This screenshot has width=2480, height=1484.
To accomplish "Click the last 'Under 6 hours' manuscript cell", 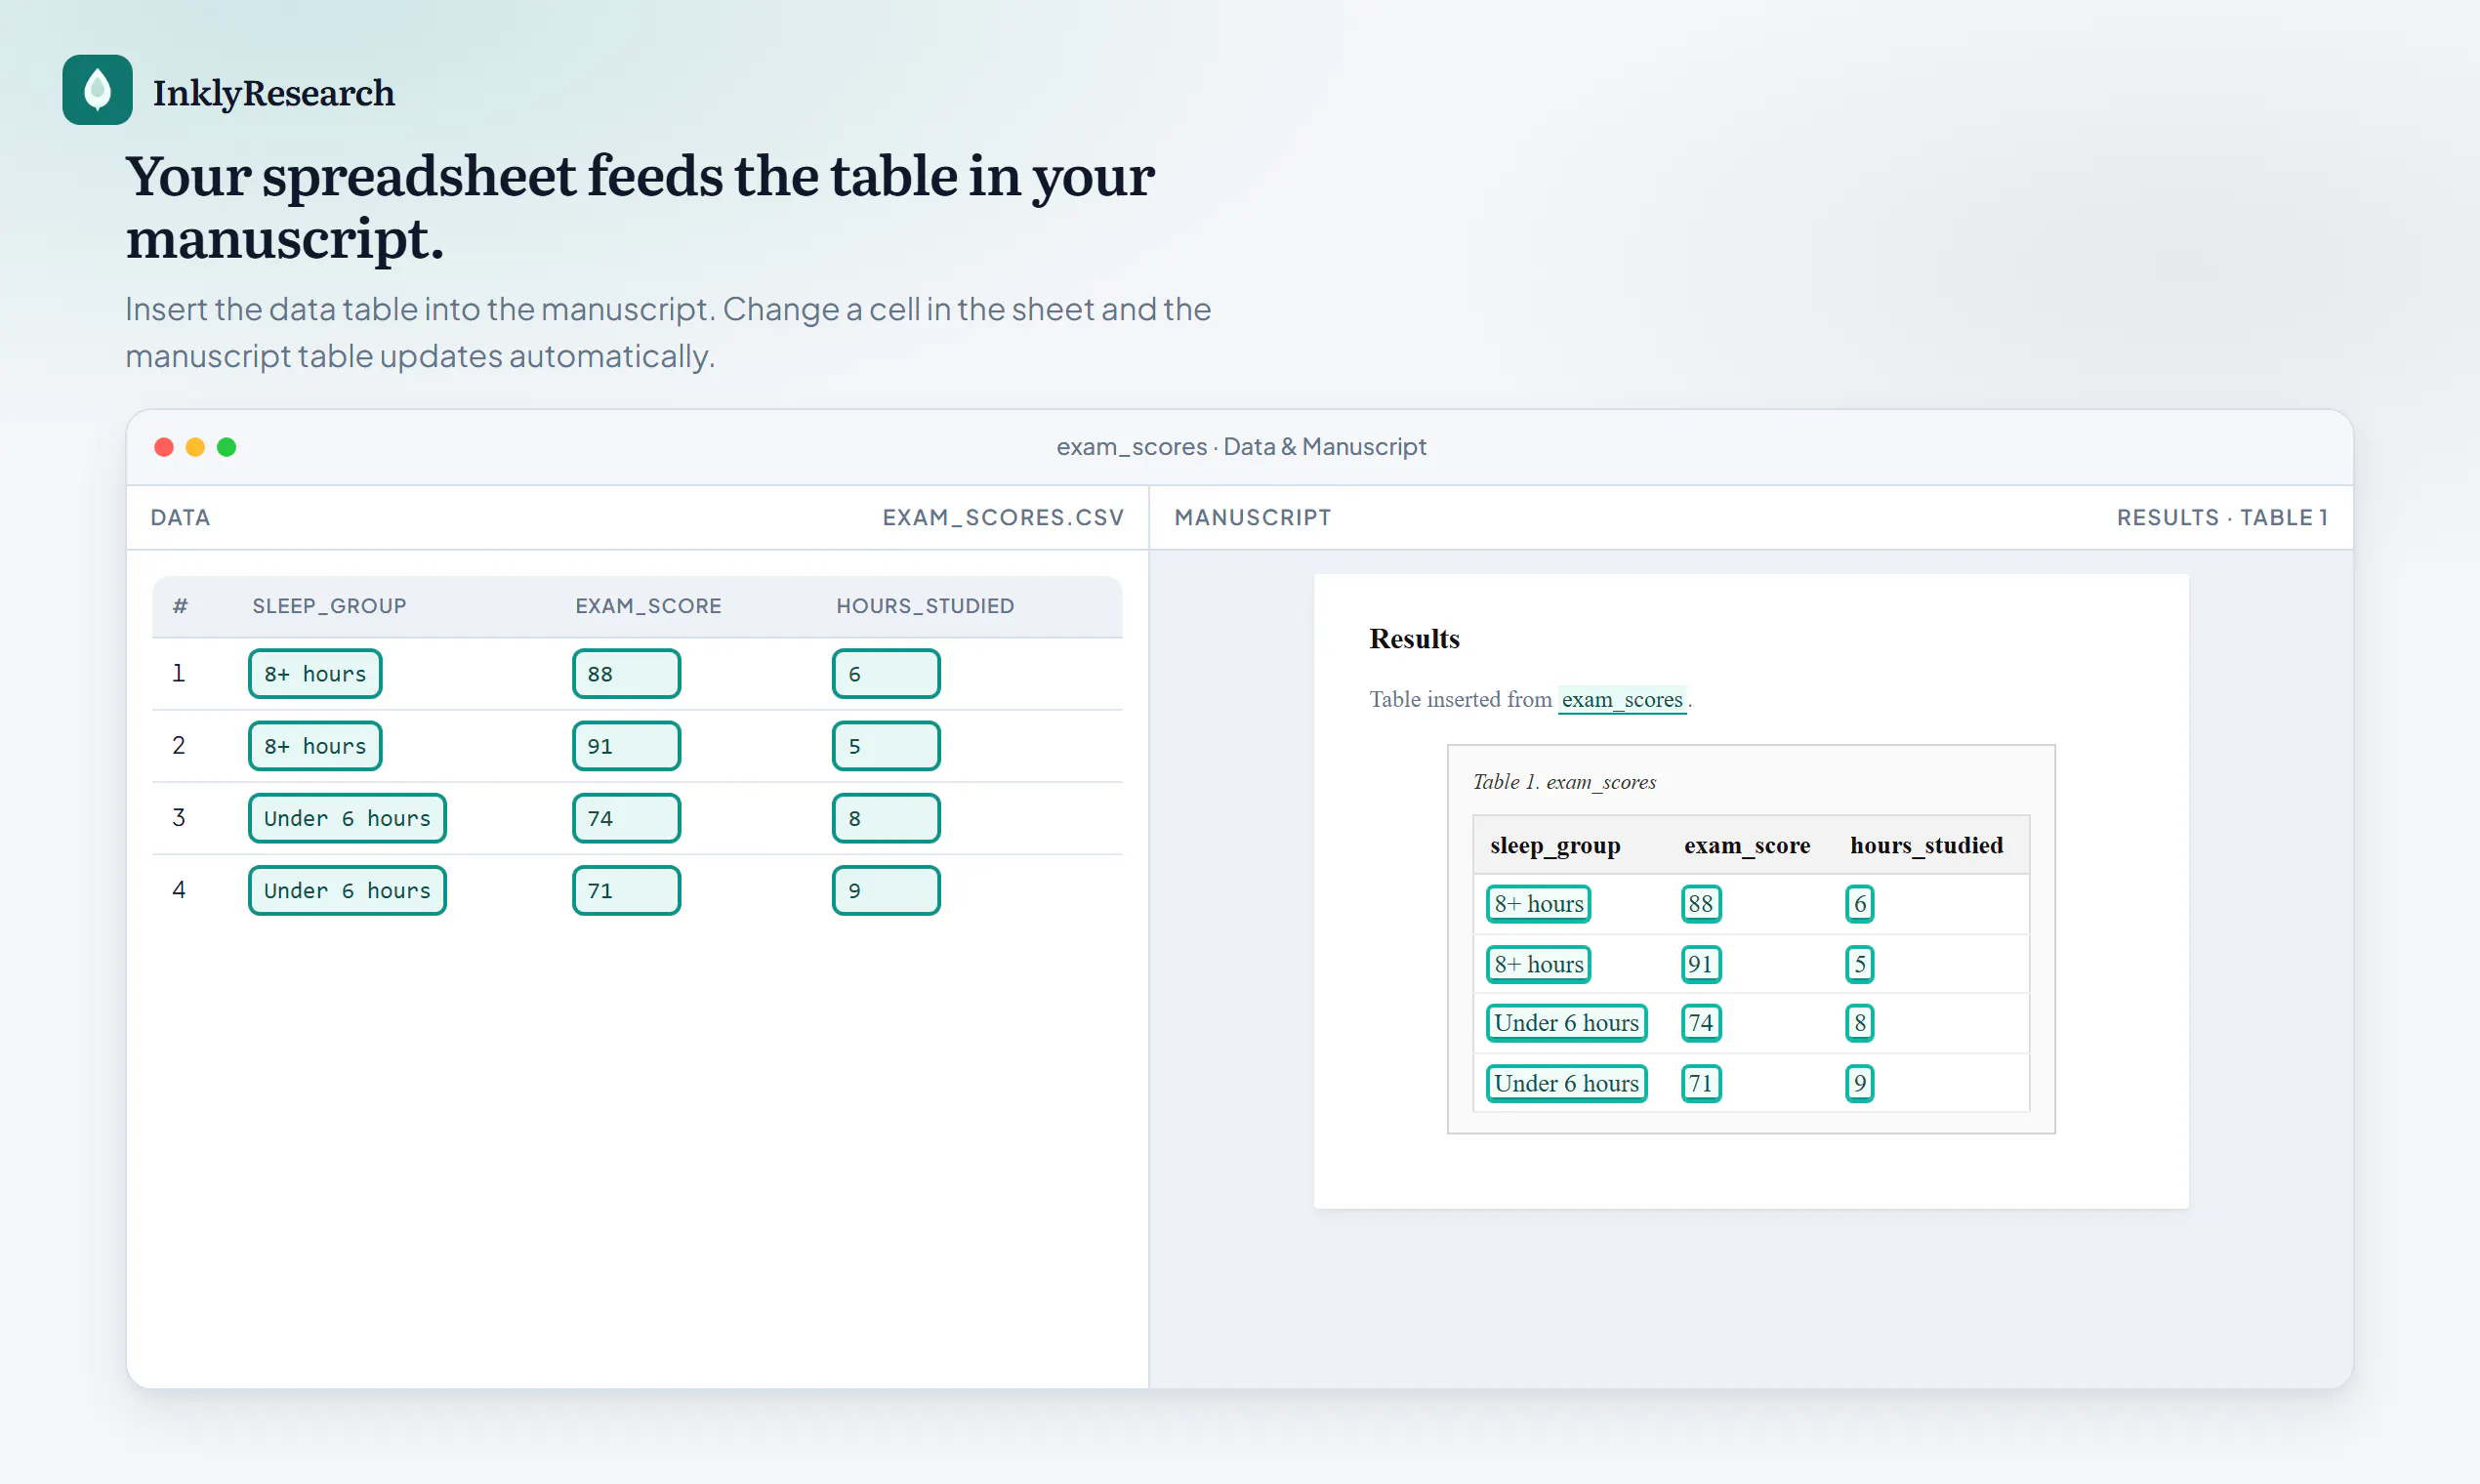I will click(1566, 1083).
